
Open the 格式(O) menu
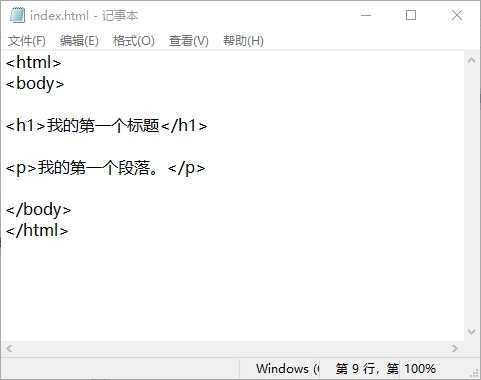134,41
